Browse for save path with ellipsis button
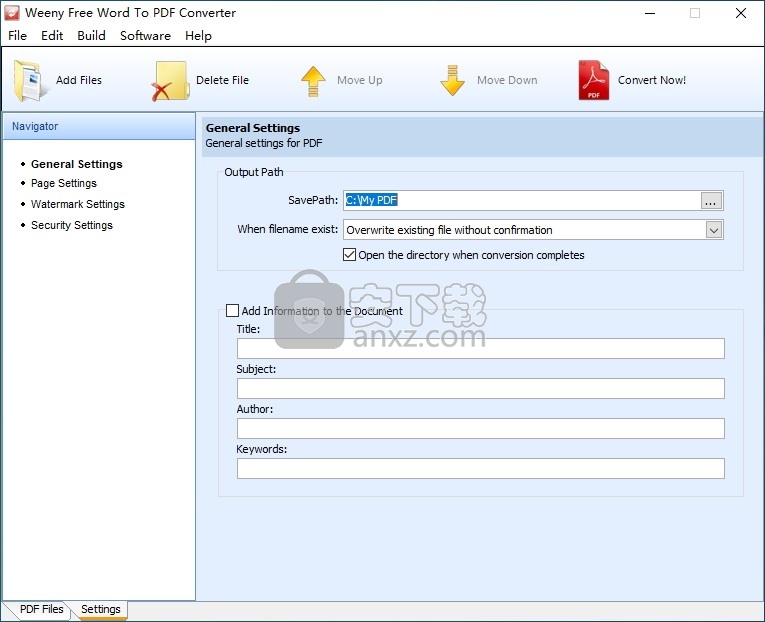 click(x=711, y=201)
